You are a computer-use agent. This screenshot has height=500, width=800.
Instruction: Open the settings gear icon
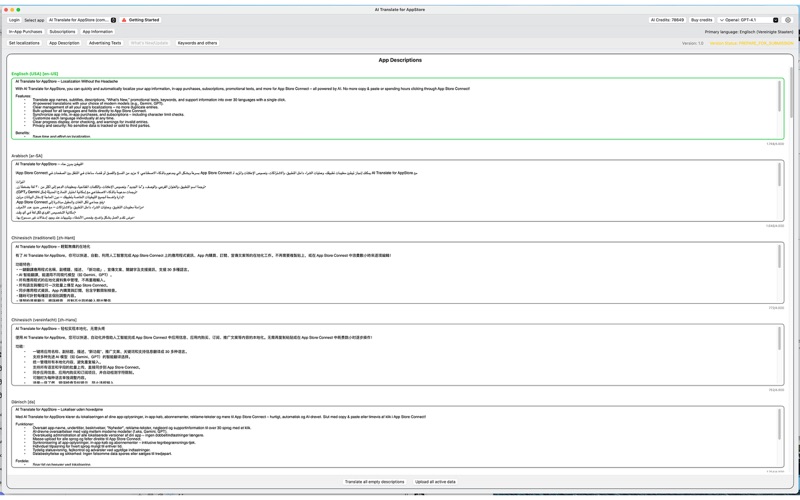[788, 20]
